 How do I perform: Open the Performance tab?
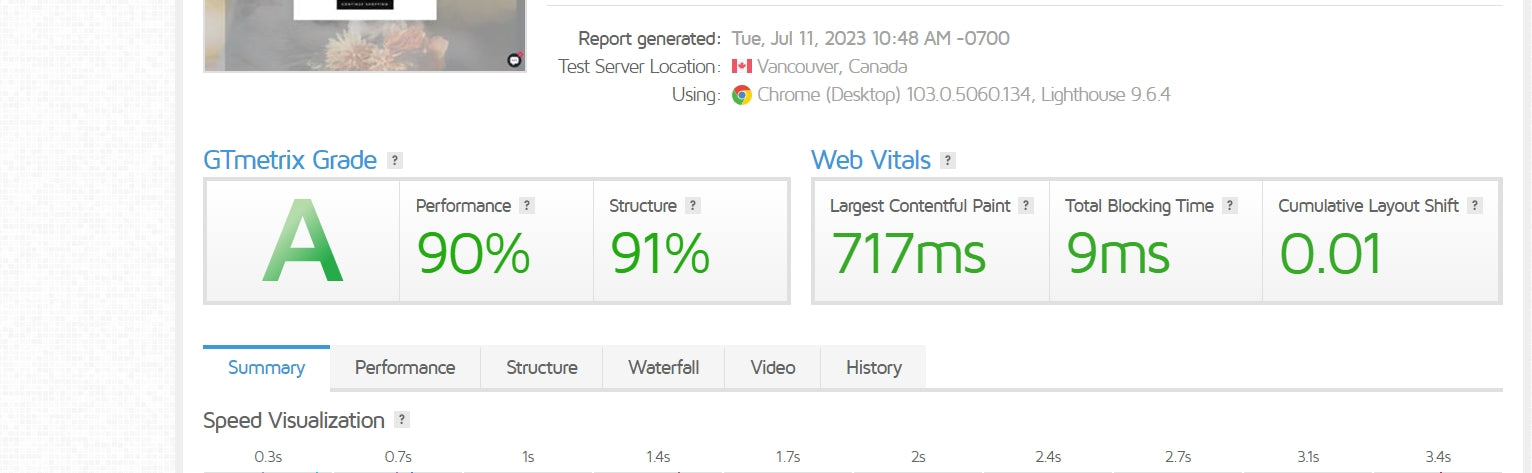[405, 368]
